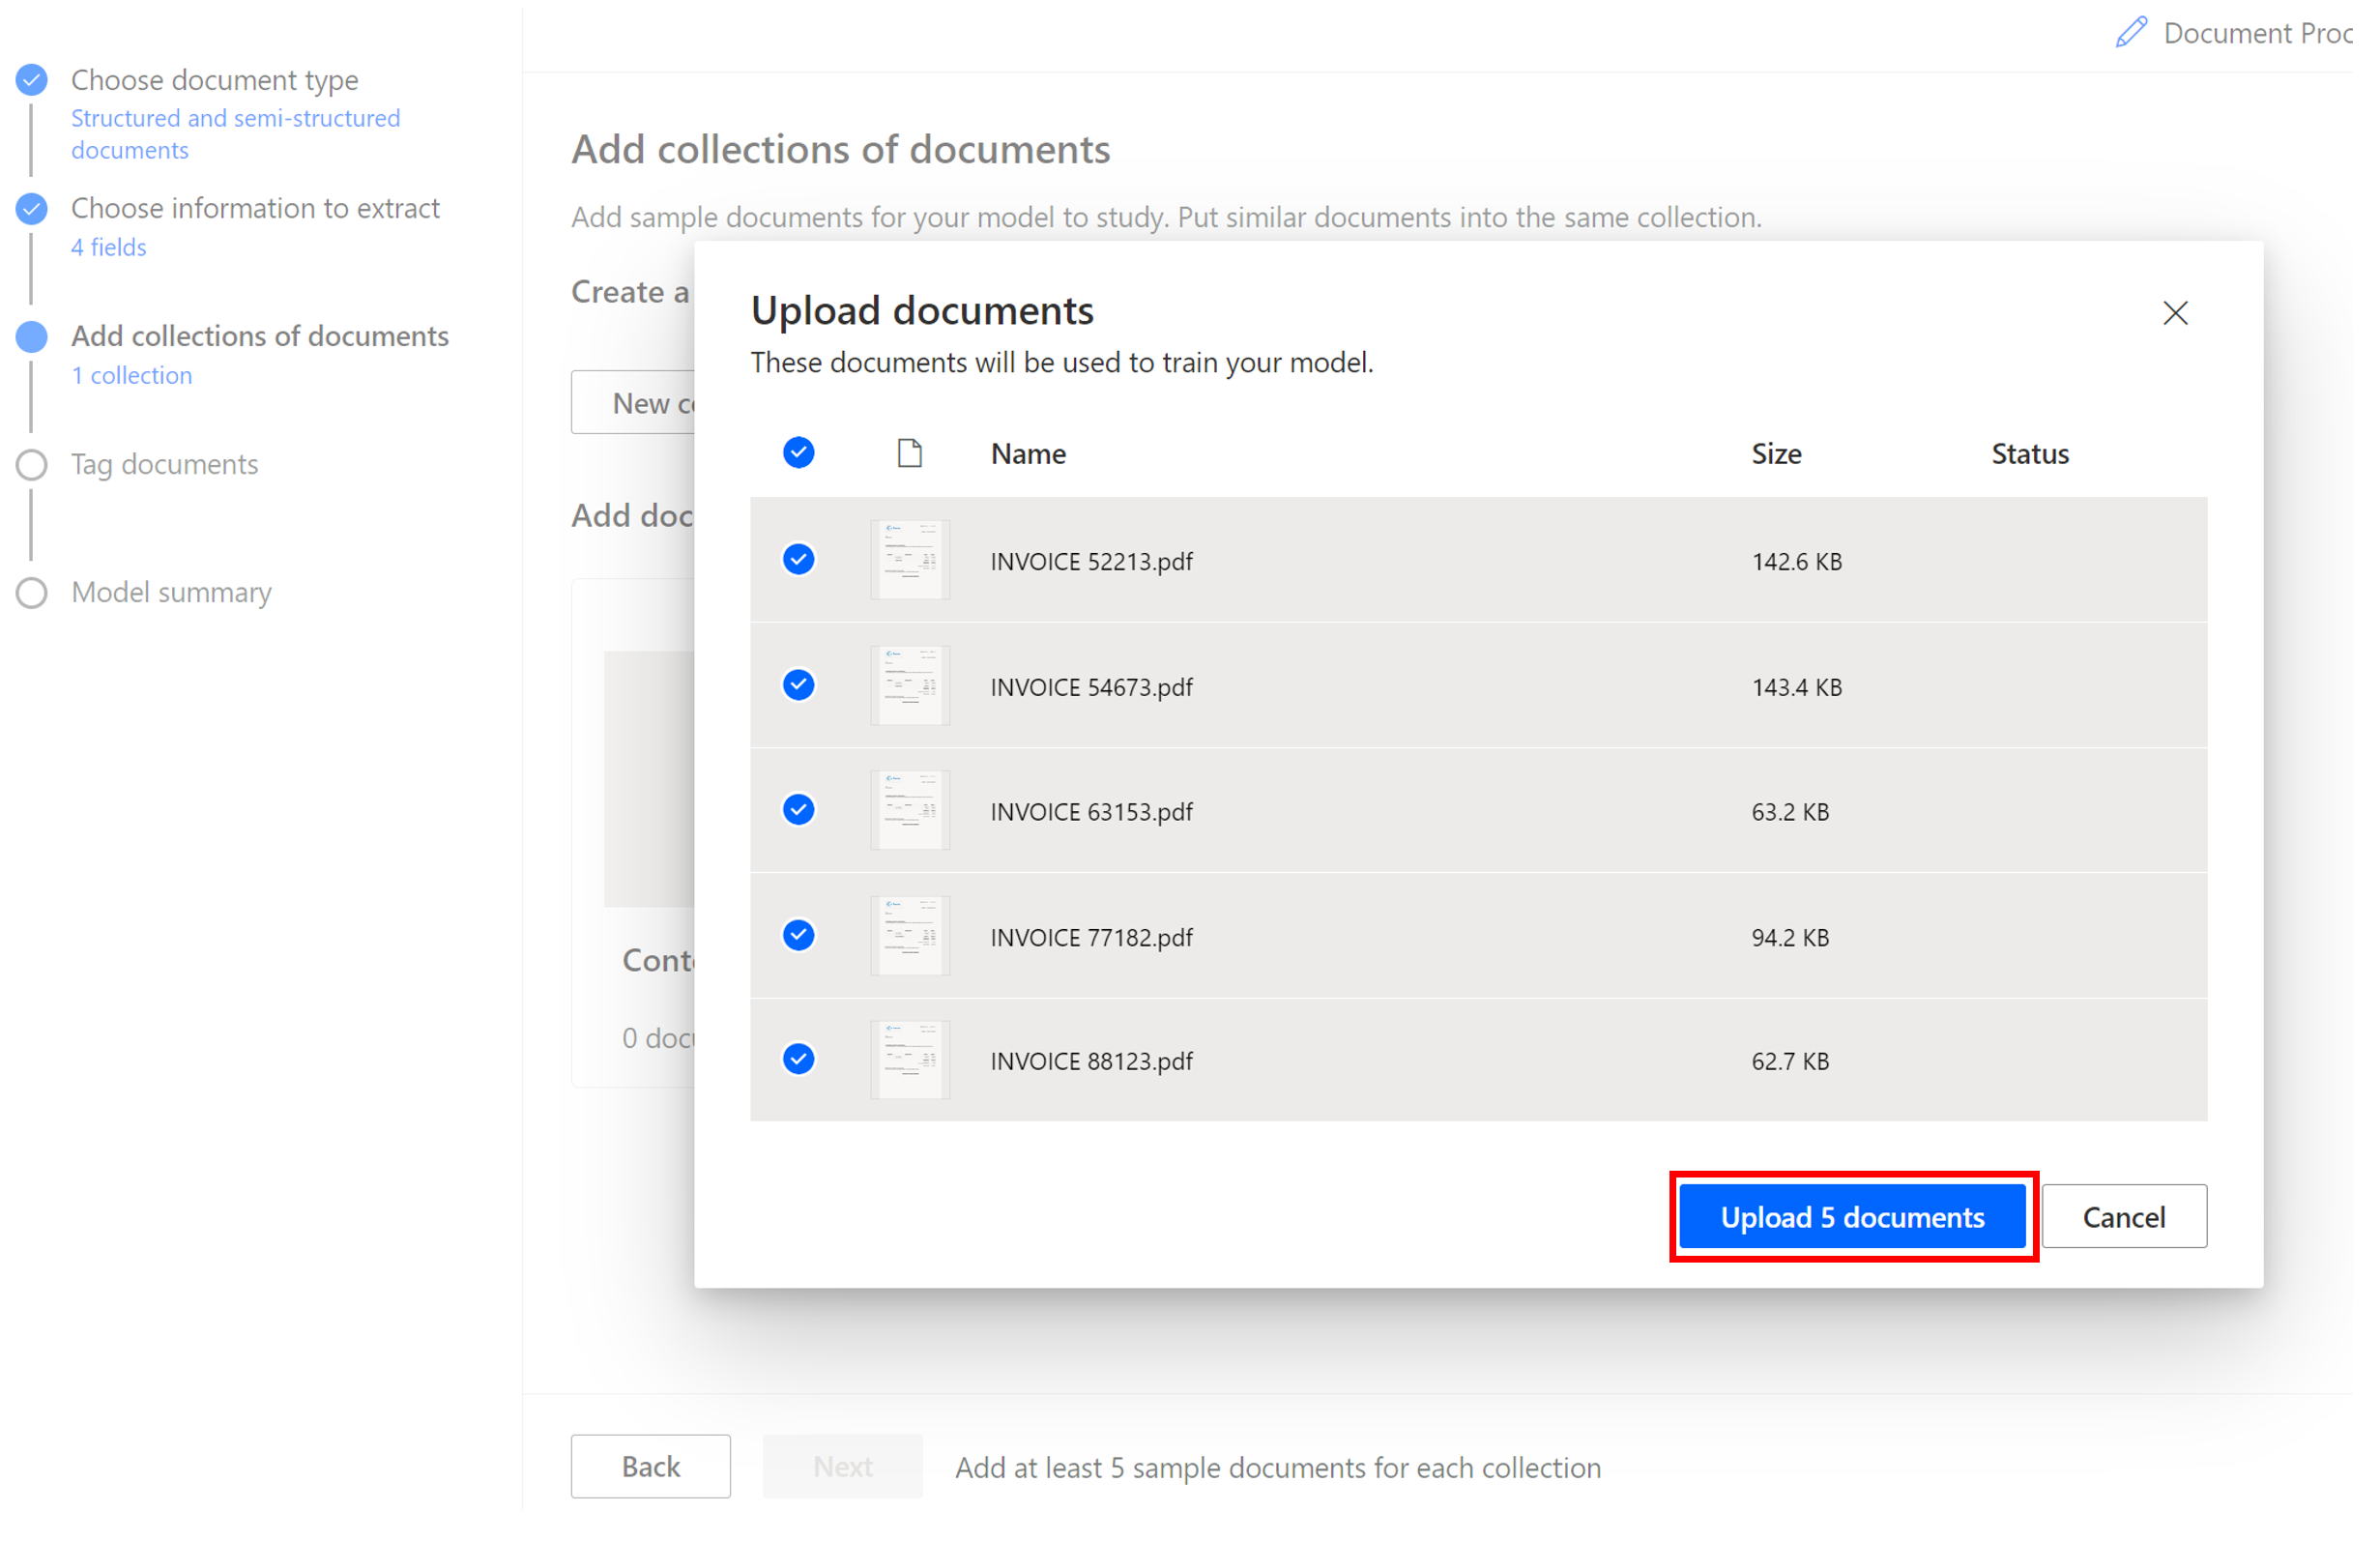
Task: Uncheck INVOICE 54673.pdf in the upload list
Action: pyautogui.click(x=798, y=685)
